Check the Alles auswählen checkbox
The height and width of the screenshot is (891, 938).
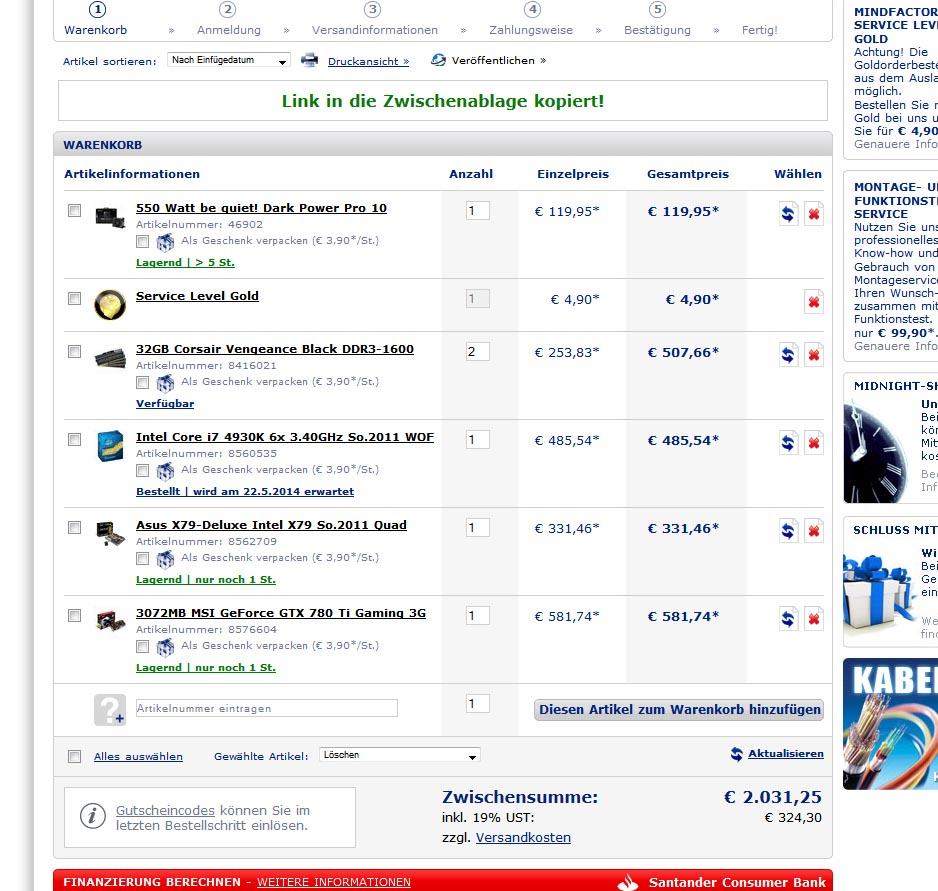(x=74, y=756)
